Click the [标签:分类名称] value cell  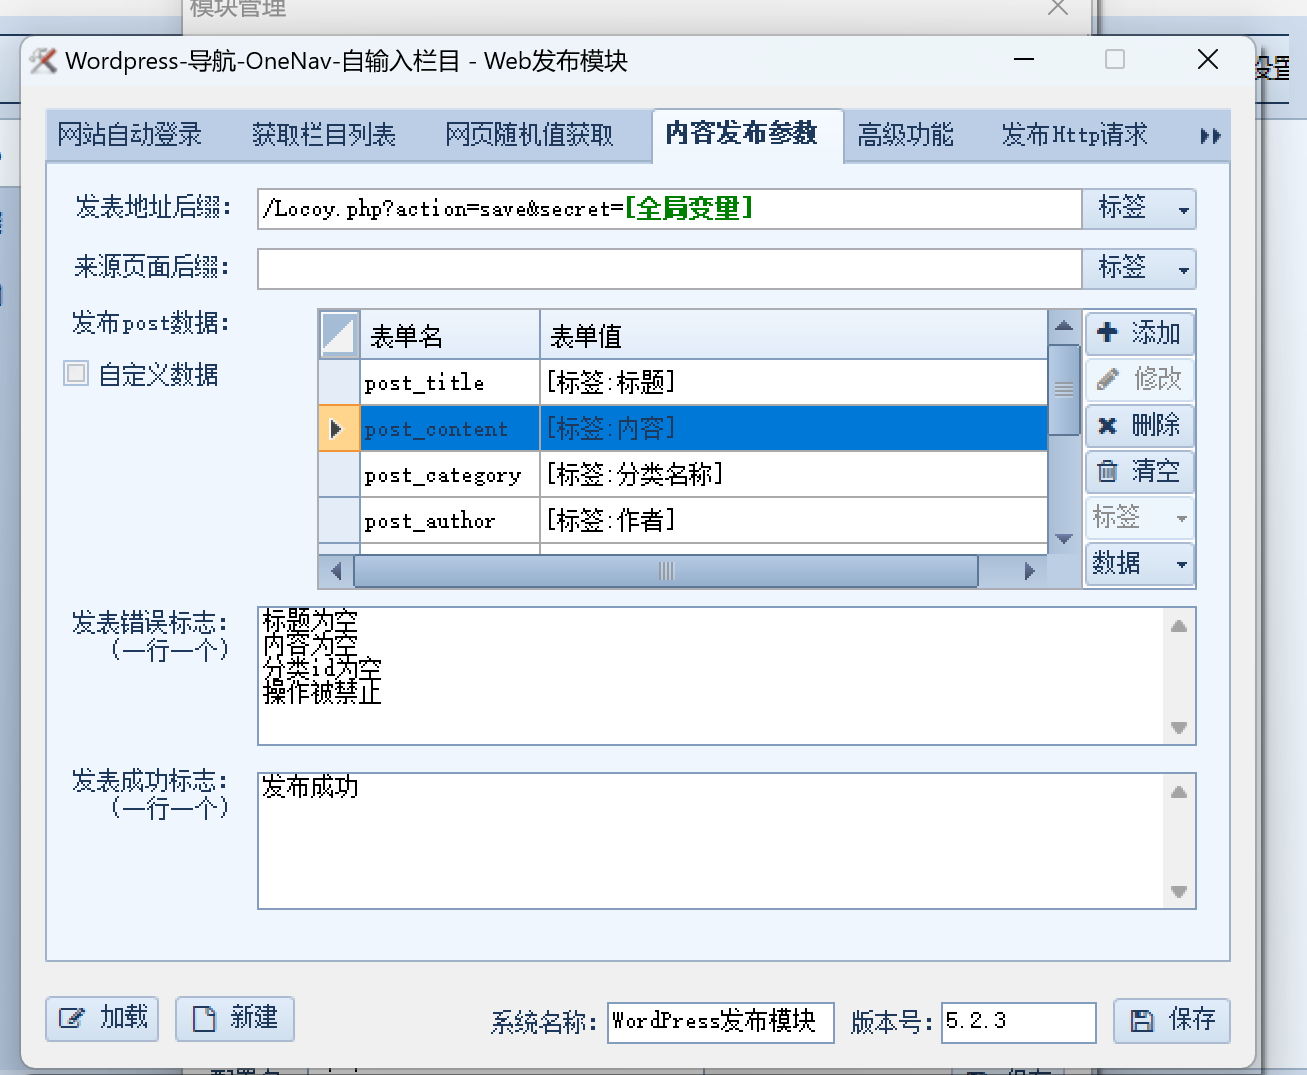click(x=794, y=474)
